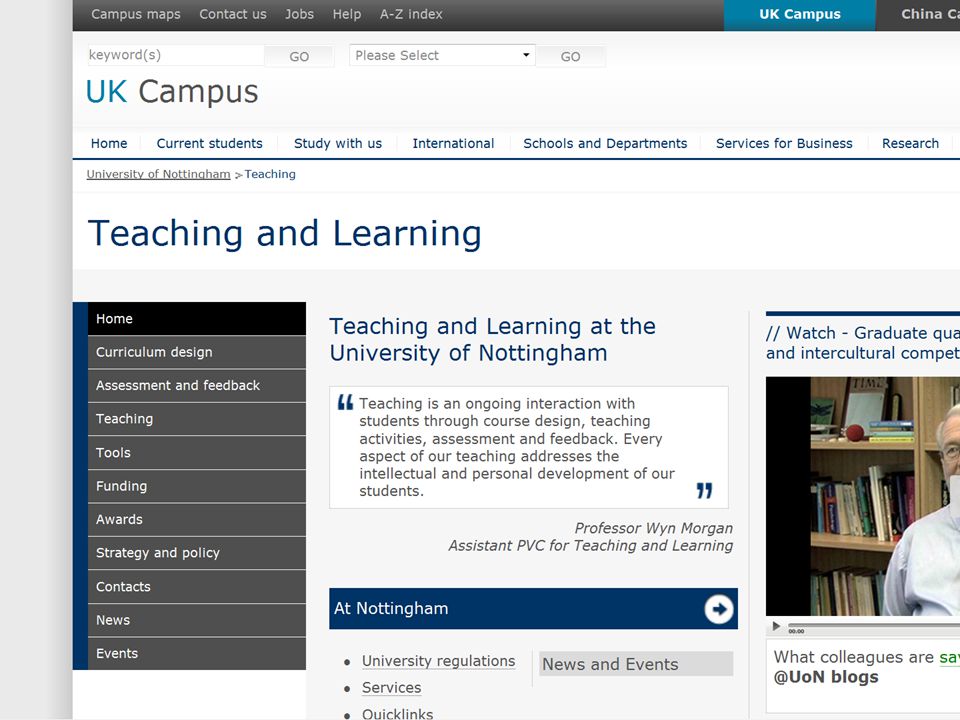The height and width of the screenshot is (720, 960).
Task: Open International menu item
Action: tap(453, 143)
